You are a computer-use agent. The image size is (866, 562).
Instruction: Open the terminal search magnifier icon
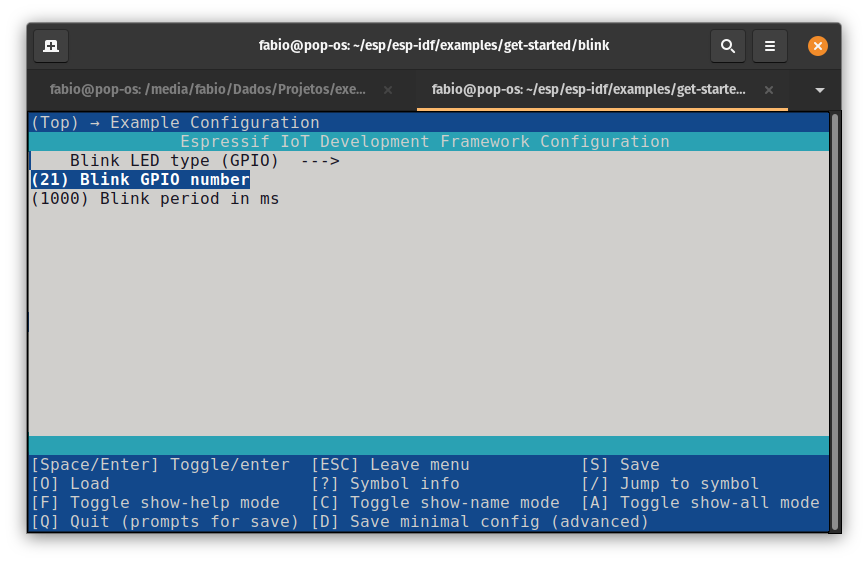(727, 46)
